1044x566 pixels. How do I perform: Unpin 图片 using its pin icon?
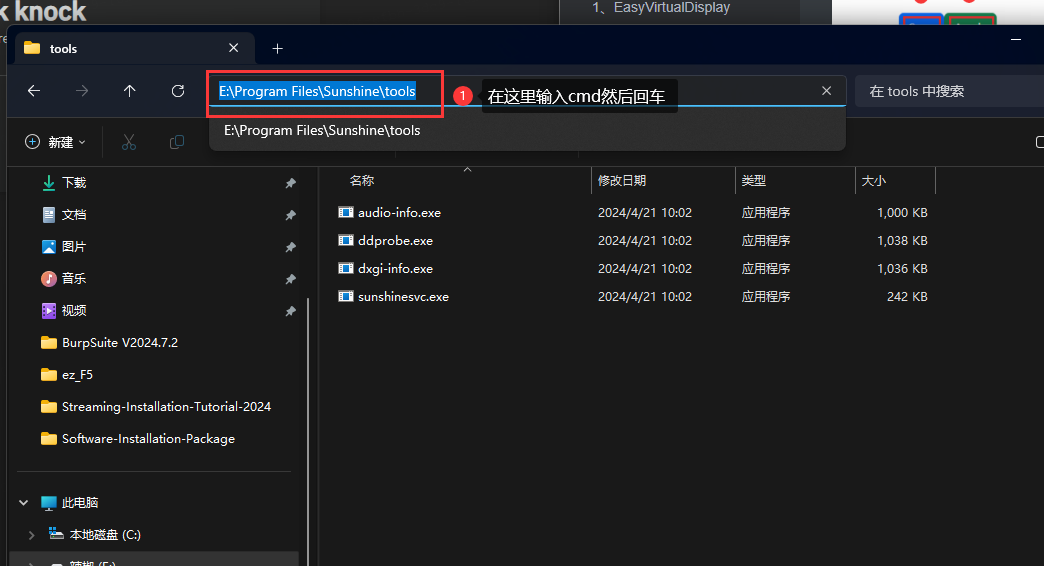pyautogui.click(x=290, y=247)
